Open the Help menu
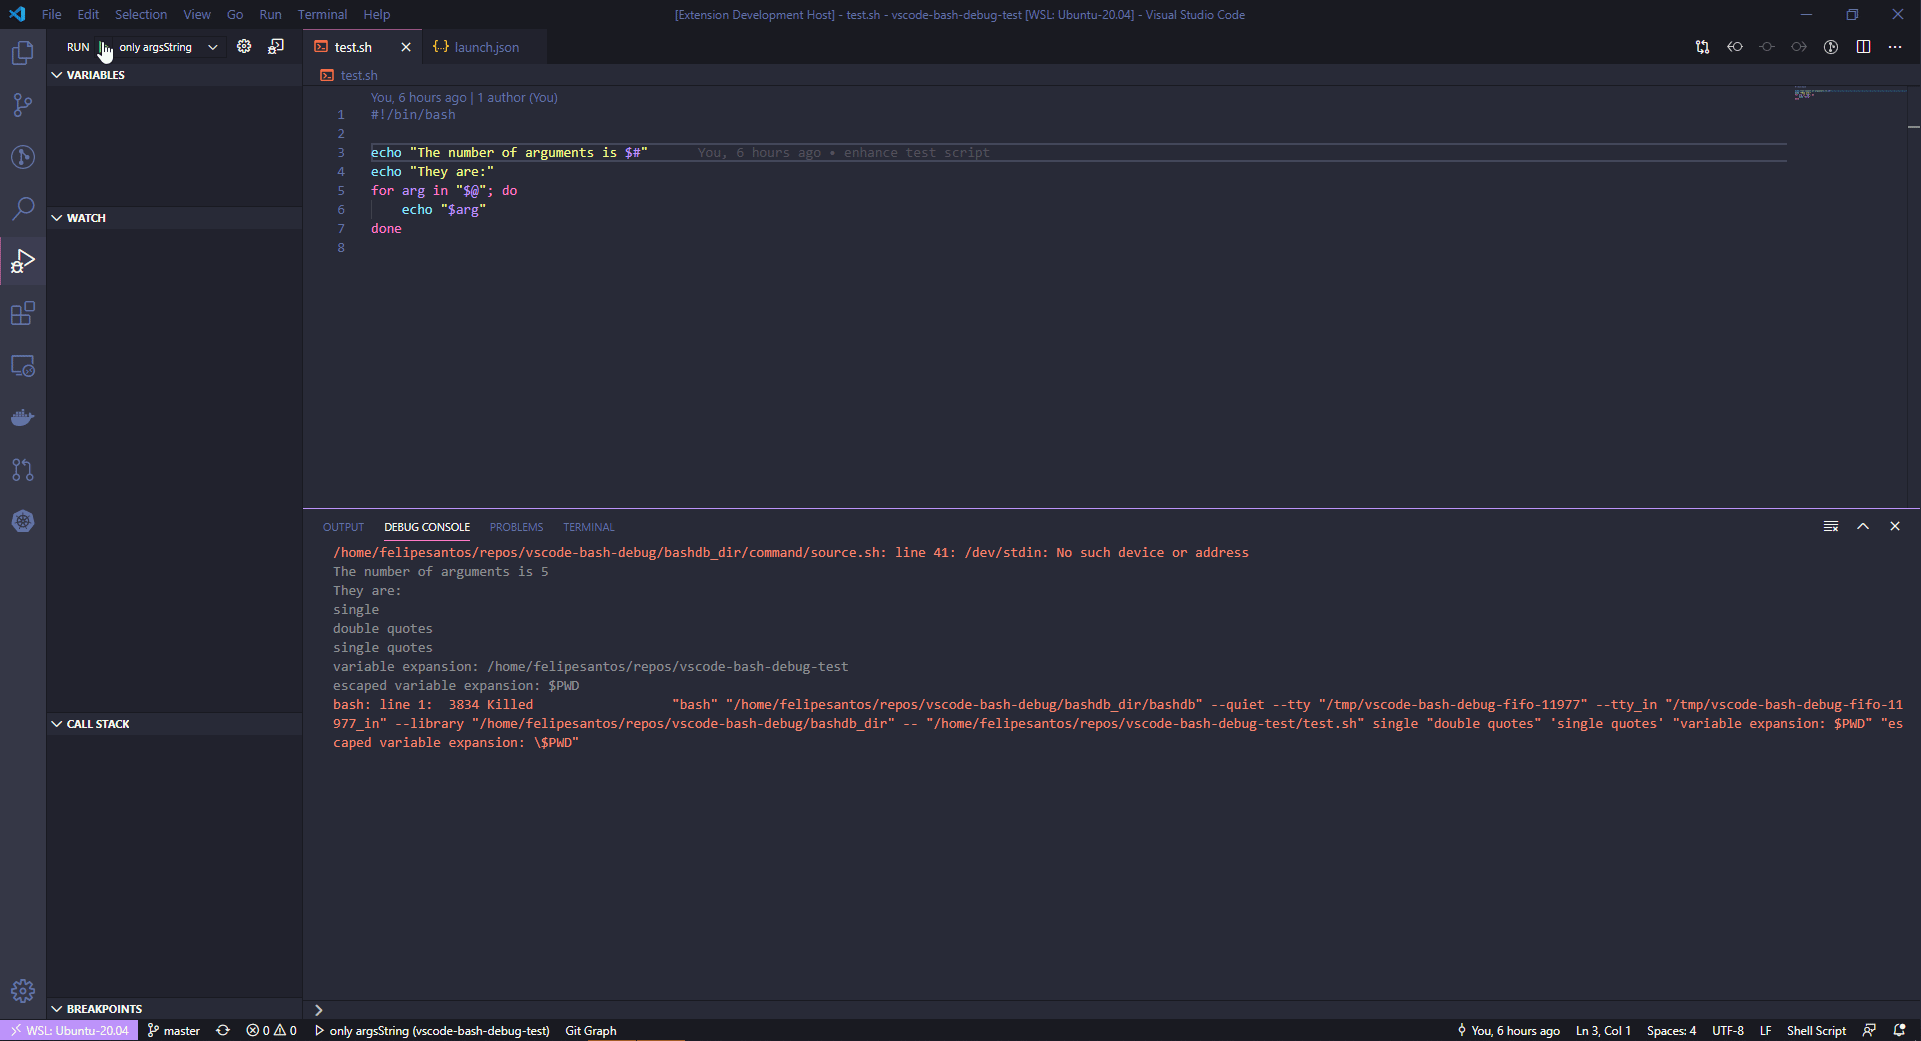1921x1041 pixels. [377, 14]
